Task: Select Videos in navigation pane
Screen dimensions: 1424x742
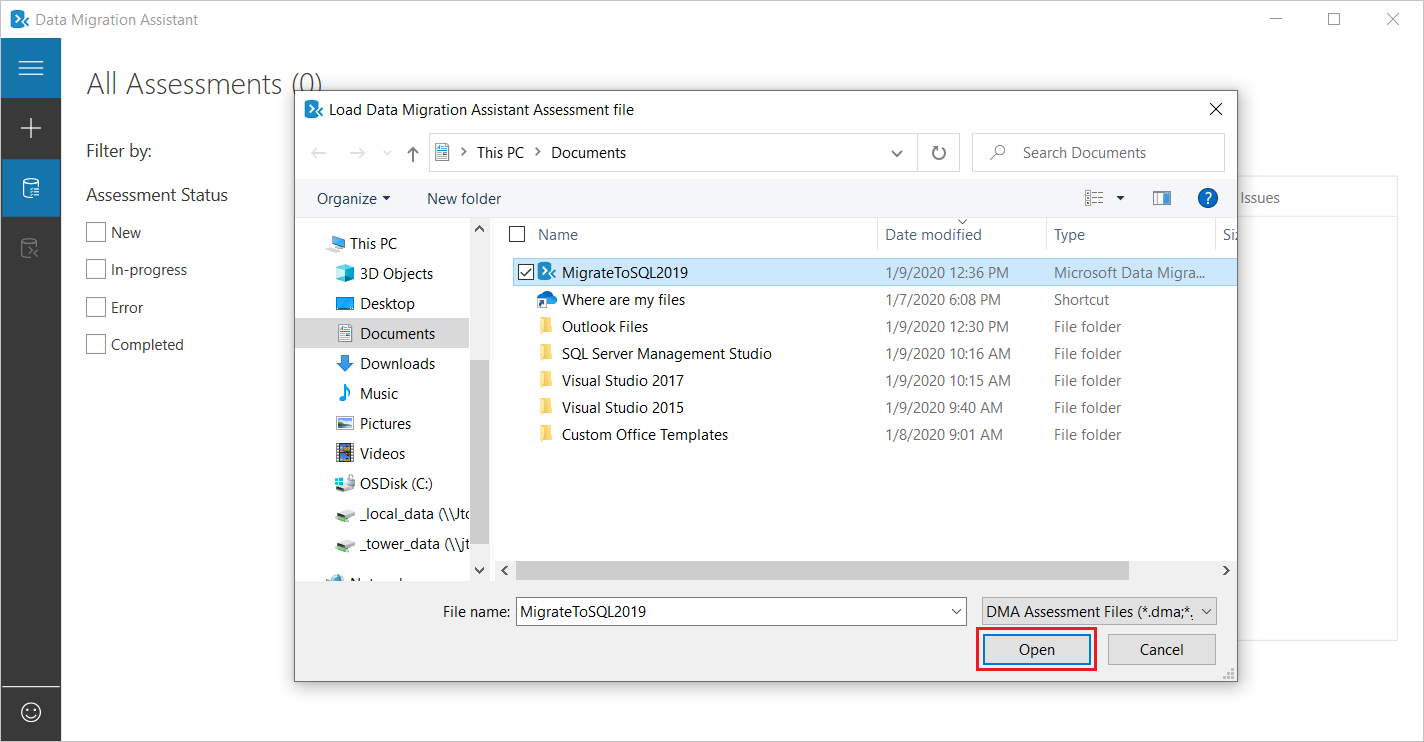Action: pos(382,453)
